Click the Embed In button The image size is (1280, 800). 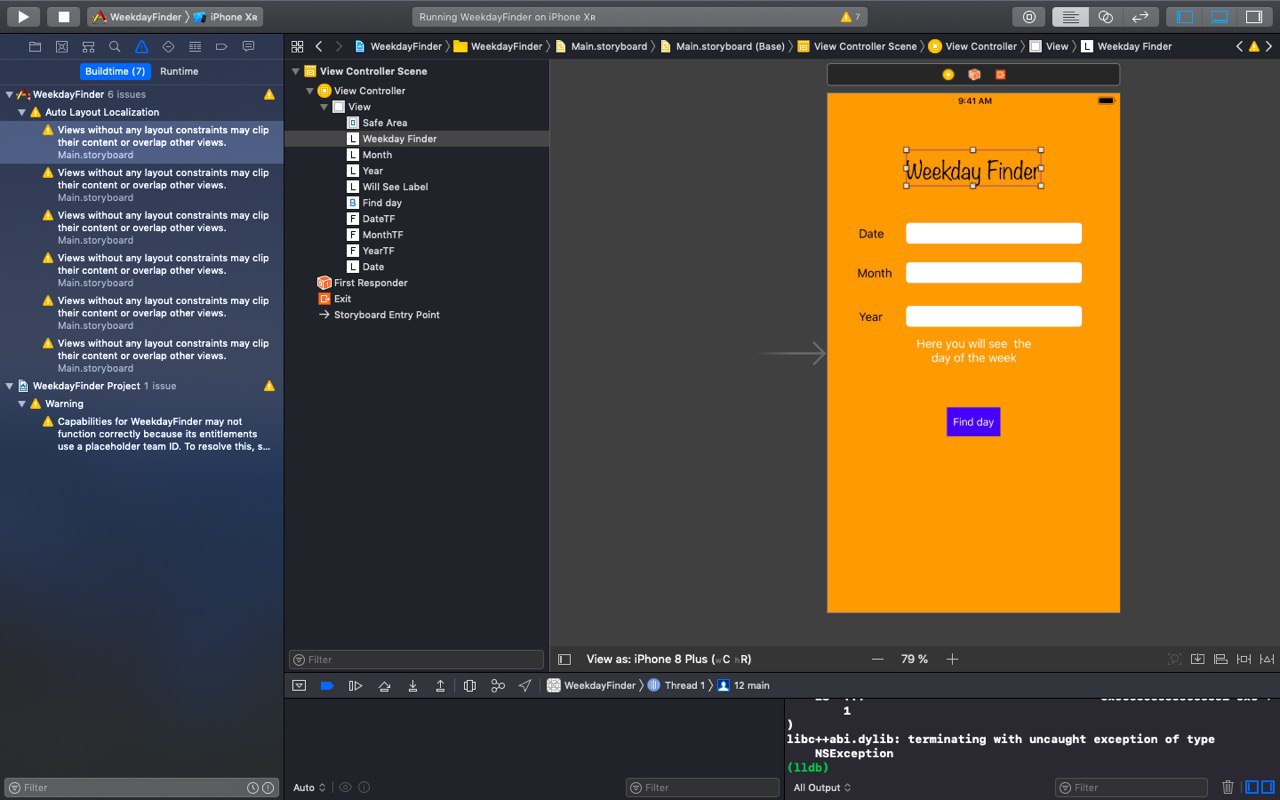coord(1198,659)
